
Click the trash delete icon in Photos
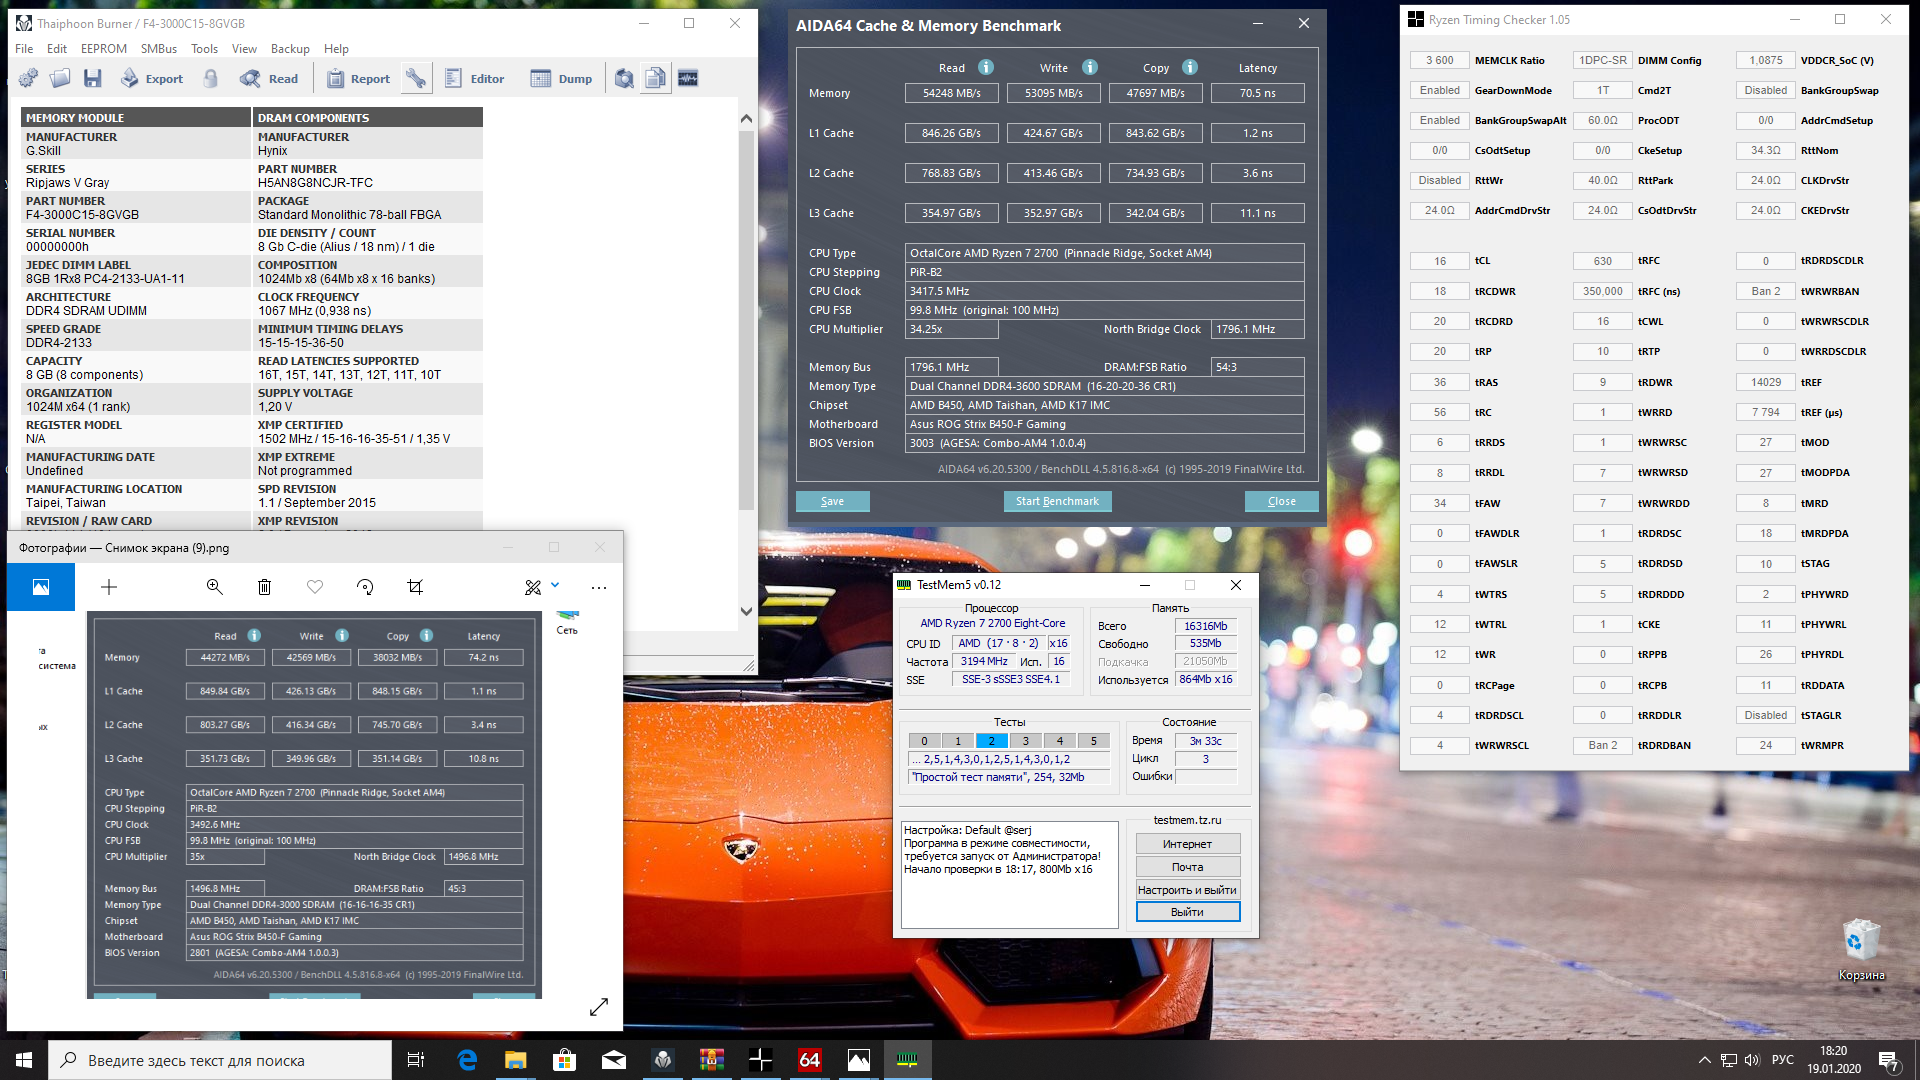(x=264, y=587)
